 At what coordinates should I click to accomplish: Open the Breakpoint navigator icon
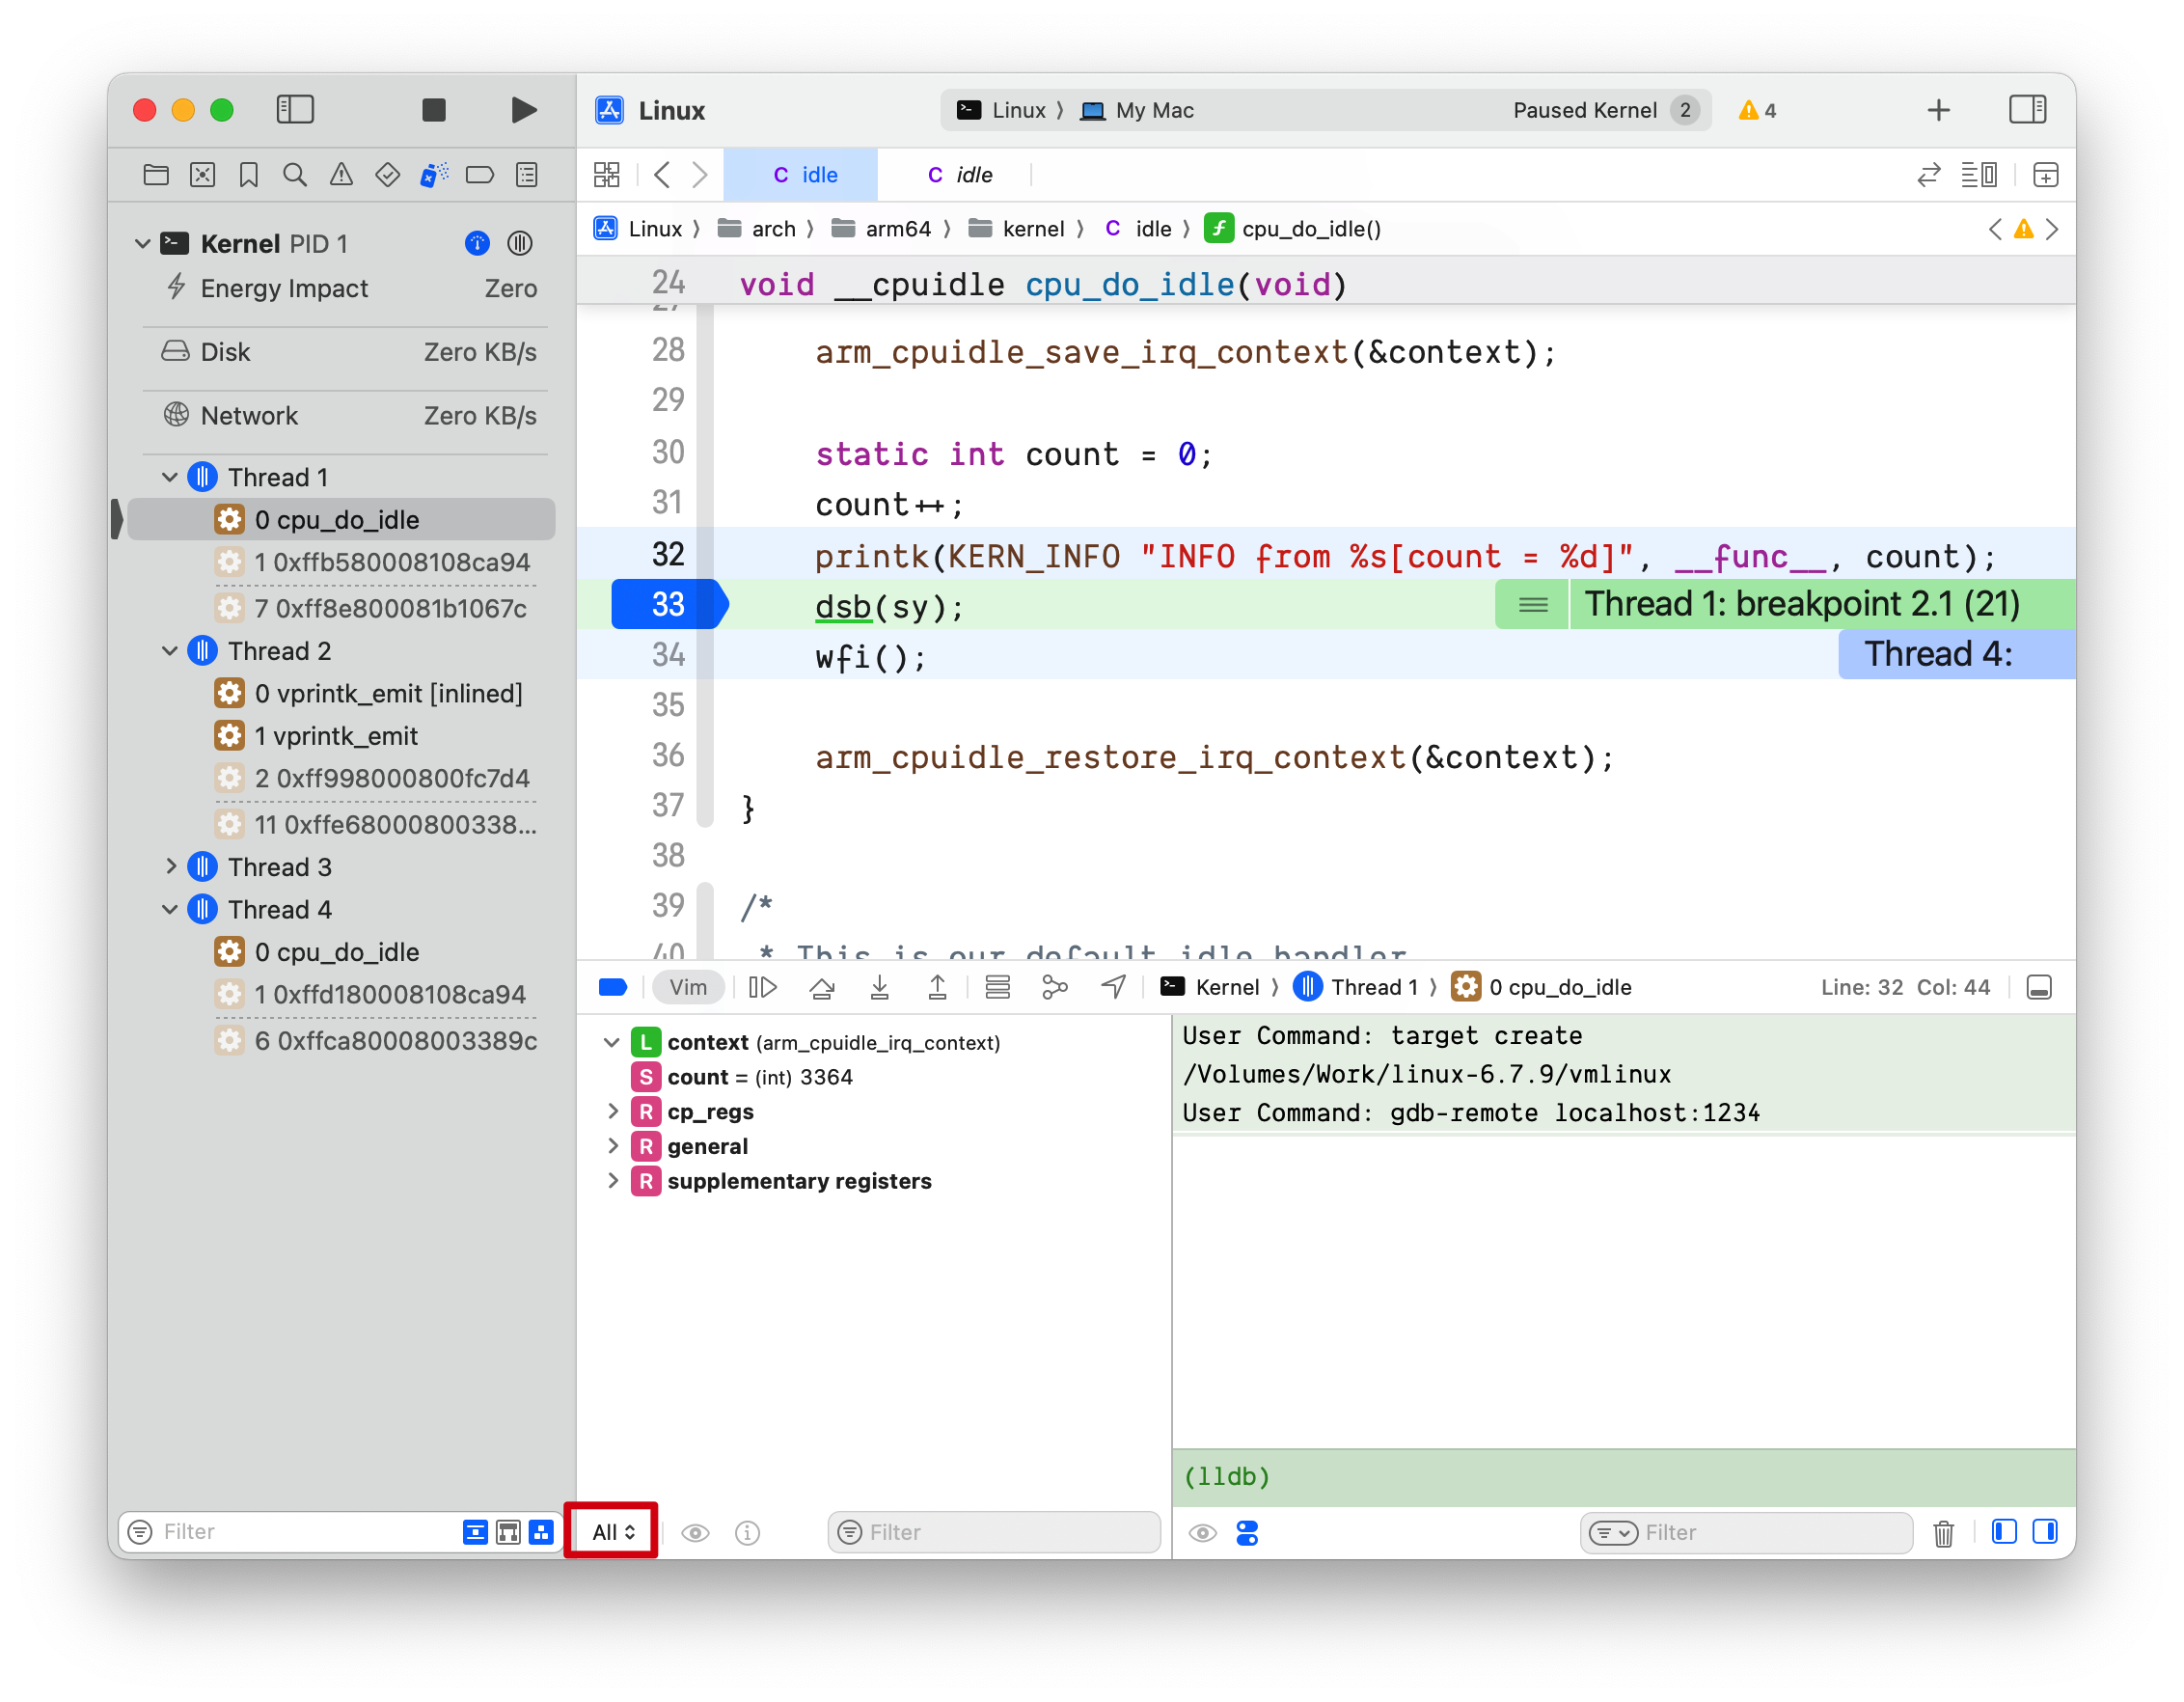pyautogui.click(x=480, y=175)
